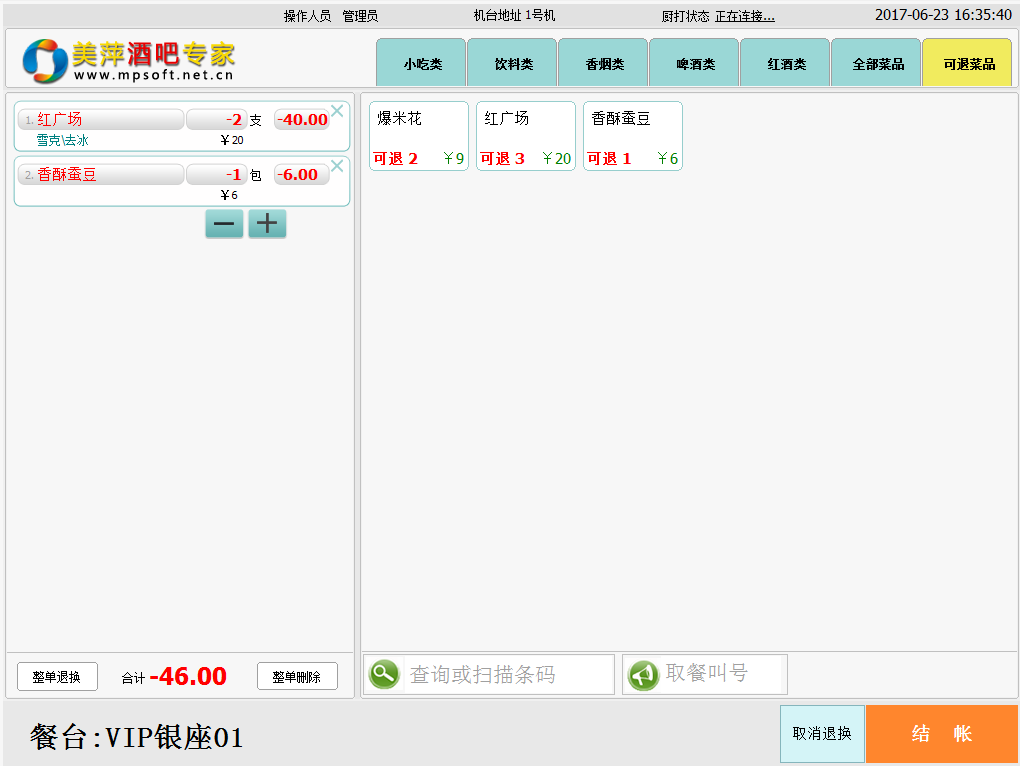
Task: Open the 啤酒类 category tab
Action: pyautogui.click(x=695, y=64)
